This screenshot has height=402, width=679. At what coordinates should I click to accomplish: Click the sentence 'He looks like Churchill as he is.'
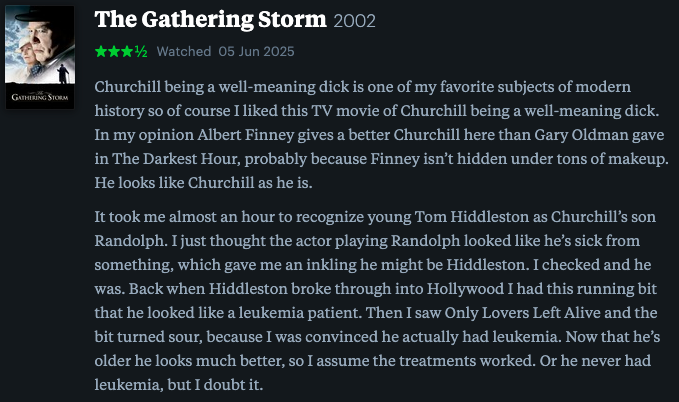coord(203,183)
